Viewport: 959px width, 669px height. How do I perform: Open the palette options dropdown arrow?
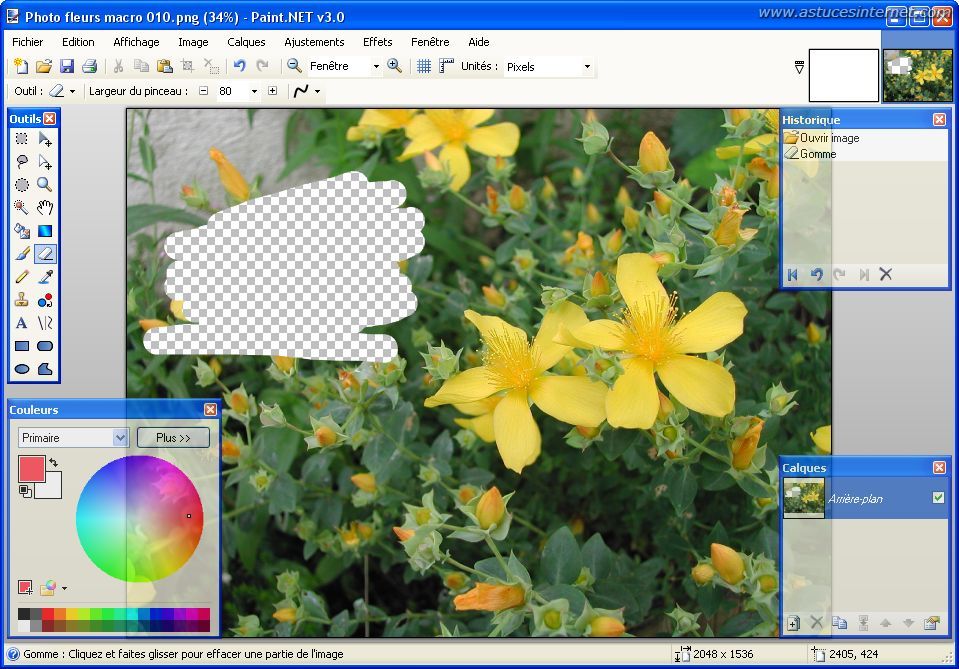(64, 588)
